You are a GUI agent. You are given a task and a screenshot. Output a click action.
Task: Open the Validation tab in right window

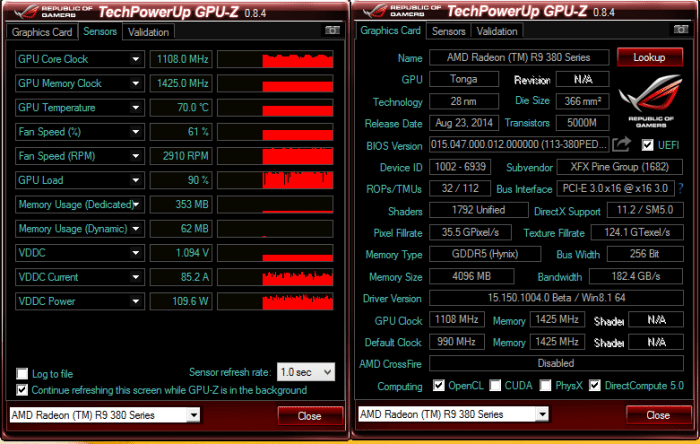pos(497,31)
